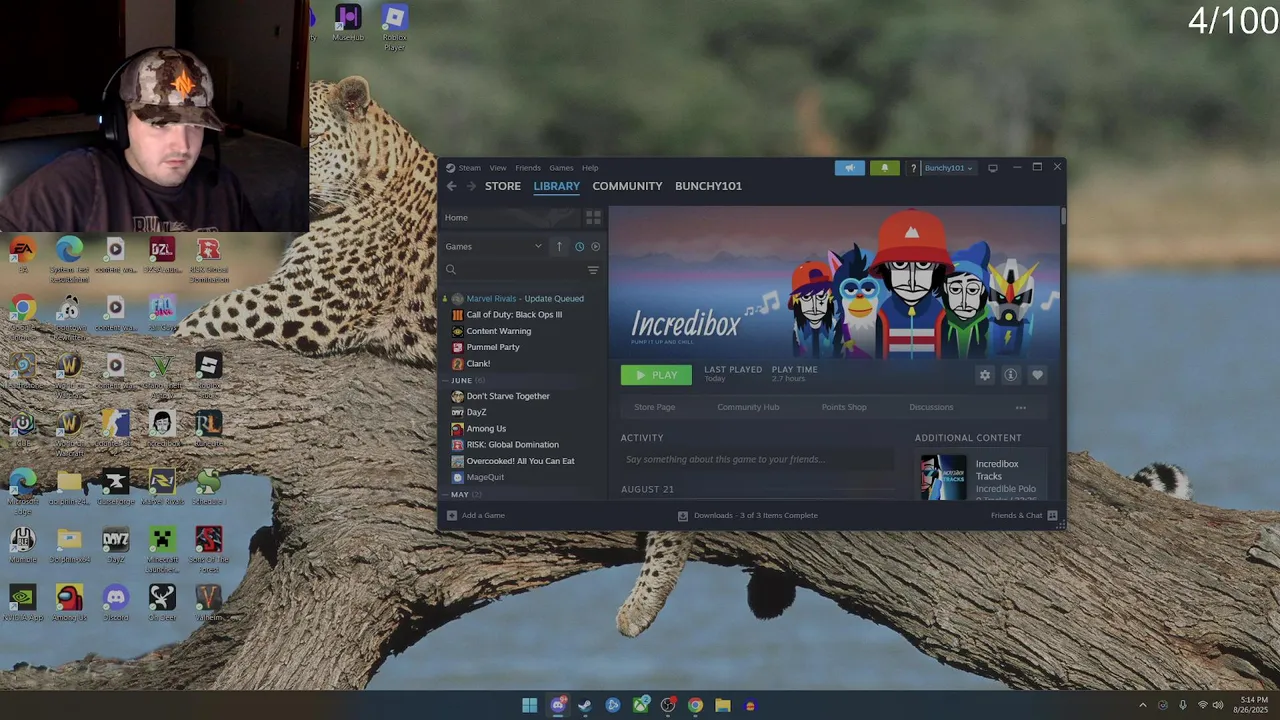This screenshot has width=1280, height=720.
Task: Click the Valheim desktop shortcut
Action: [x=208, y=602]
